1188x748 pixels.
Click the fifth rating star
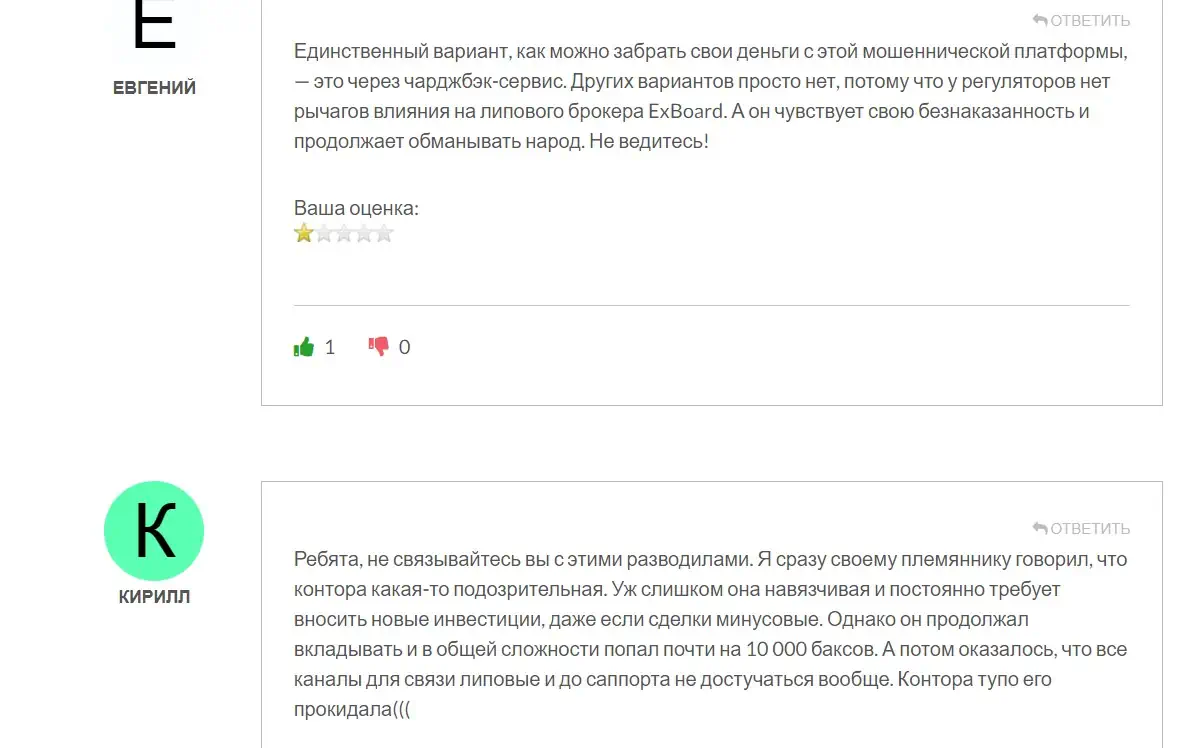point(384,233)
